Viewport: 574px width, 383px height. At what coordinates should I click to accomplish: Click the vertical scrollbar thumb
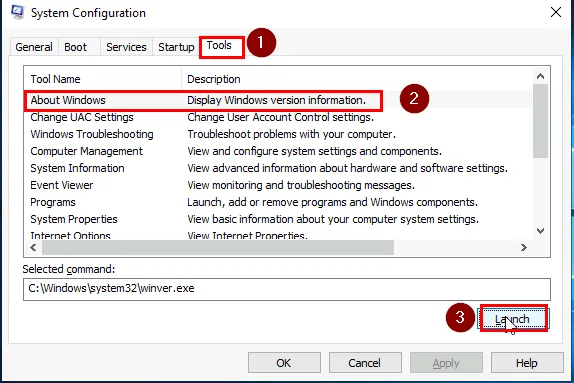click(x=540, y=121)
